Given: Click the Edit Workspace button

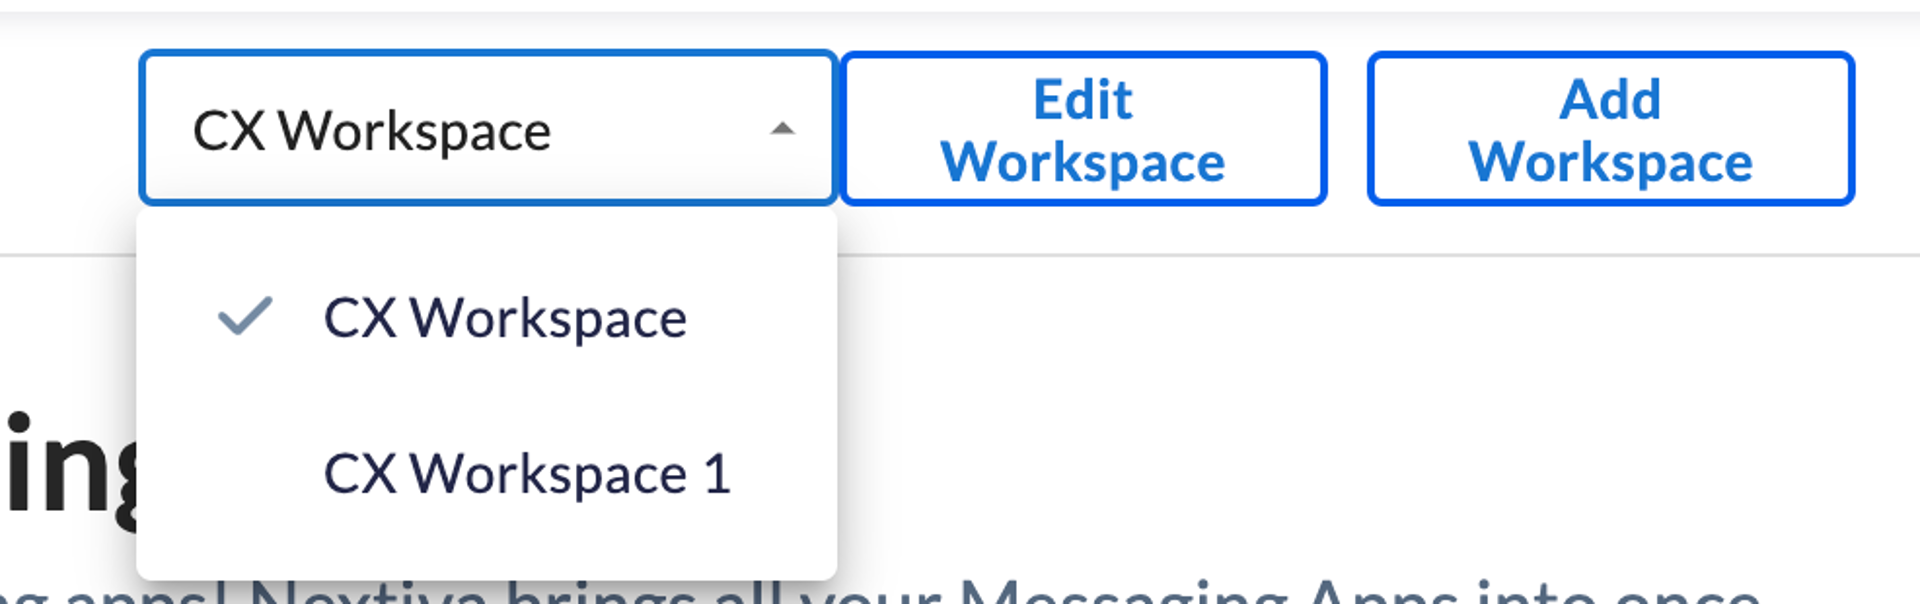Looking at the screenshot, I should coord(1085,128).
